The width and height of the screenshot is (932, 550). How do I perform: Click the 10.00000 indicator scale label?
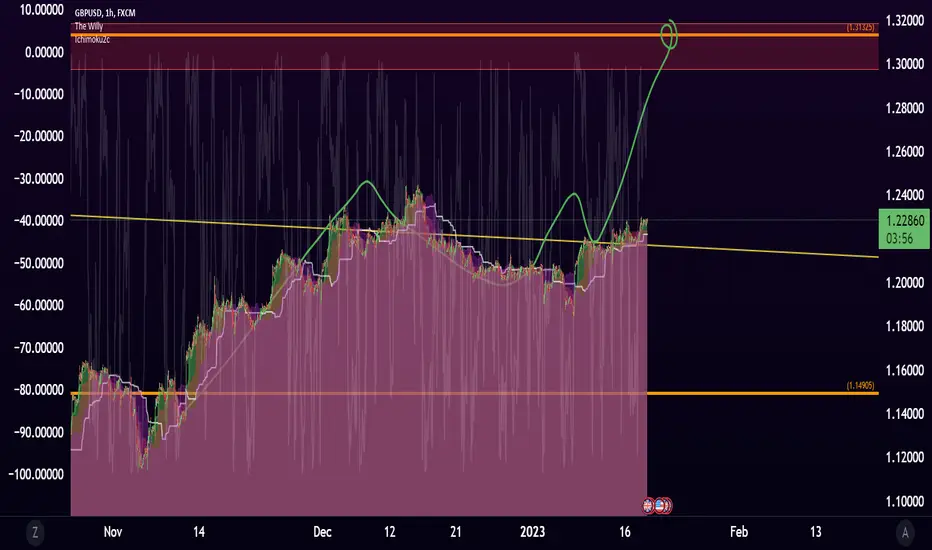[x=42, y=10]
